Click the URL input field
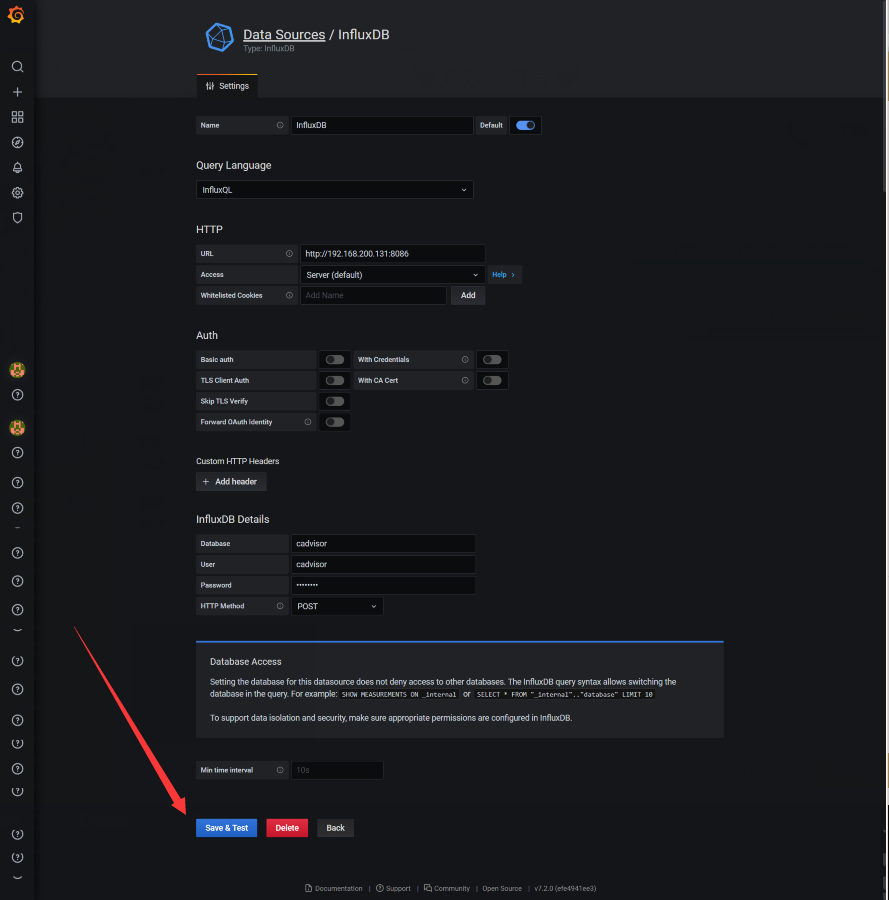 [392, 254]
